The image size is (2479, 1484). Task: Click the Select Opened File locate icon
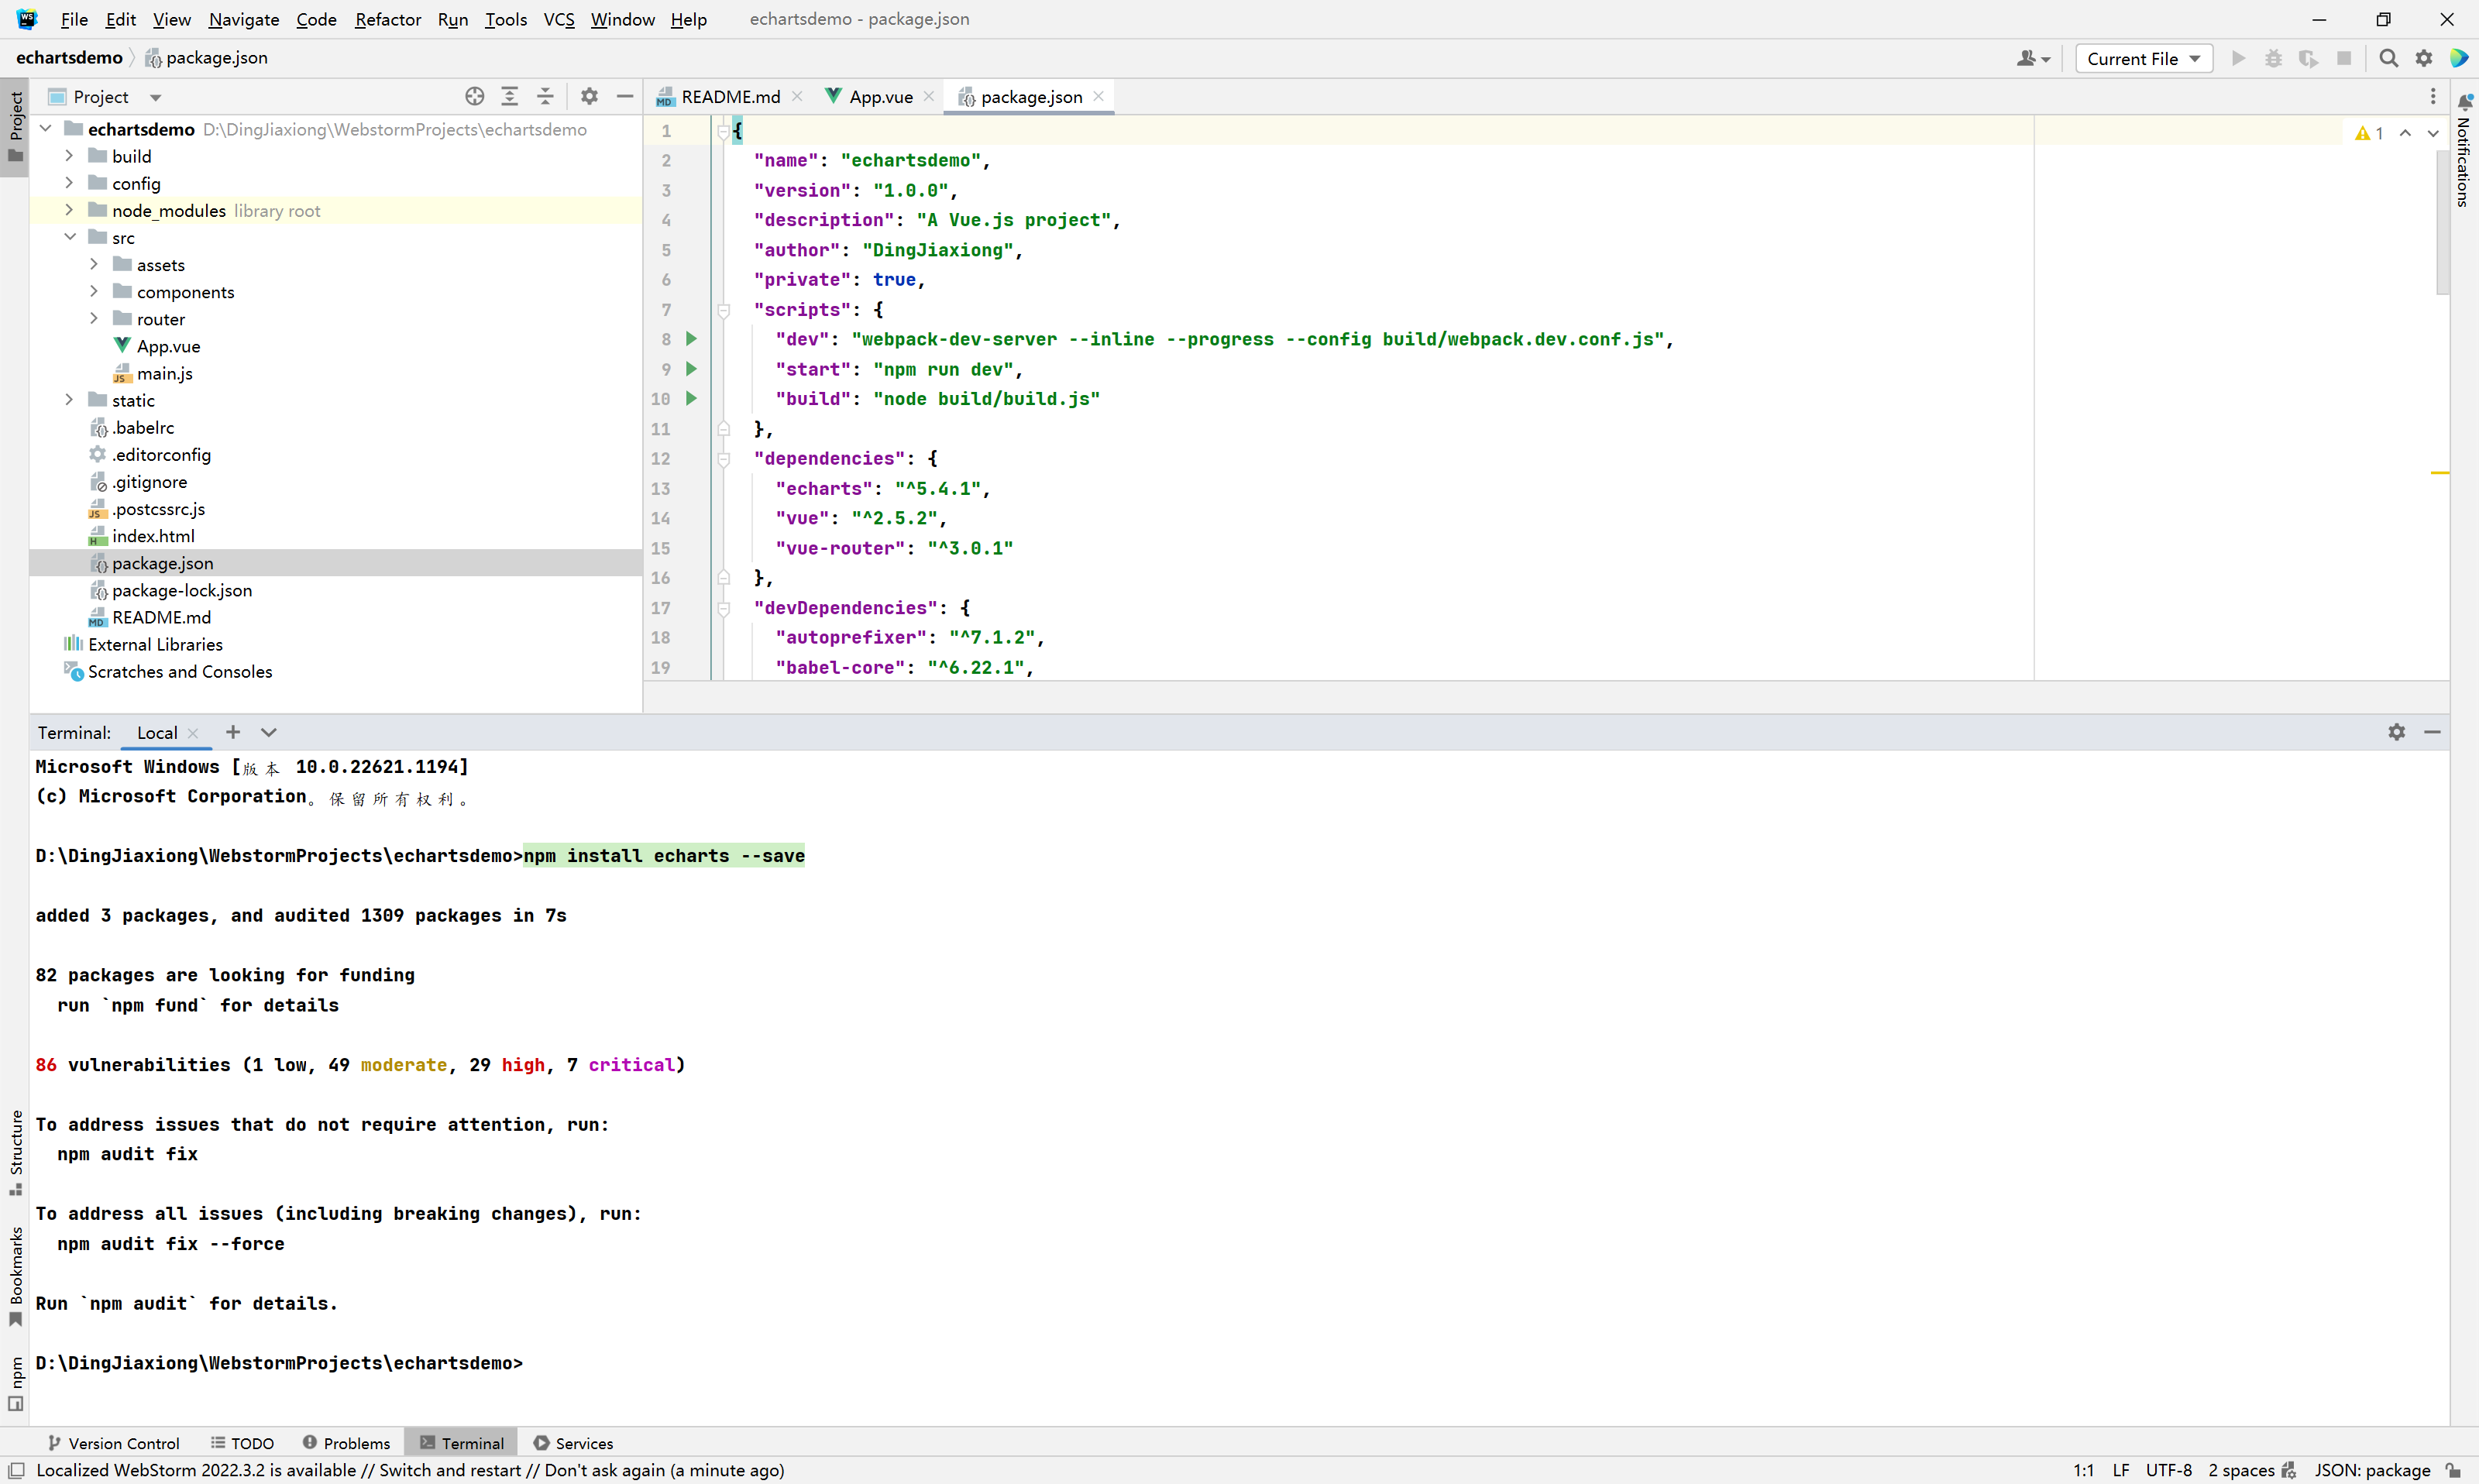474,96
